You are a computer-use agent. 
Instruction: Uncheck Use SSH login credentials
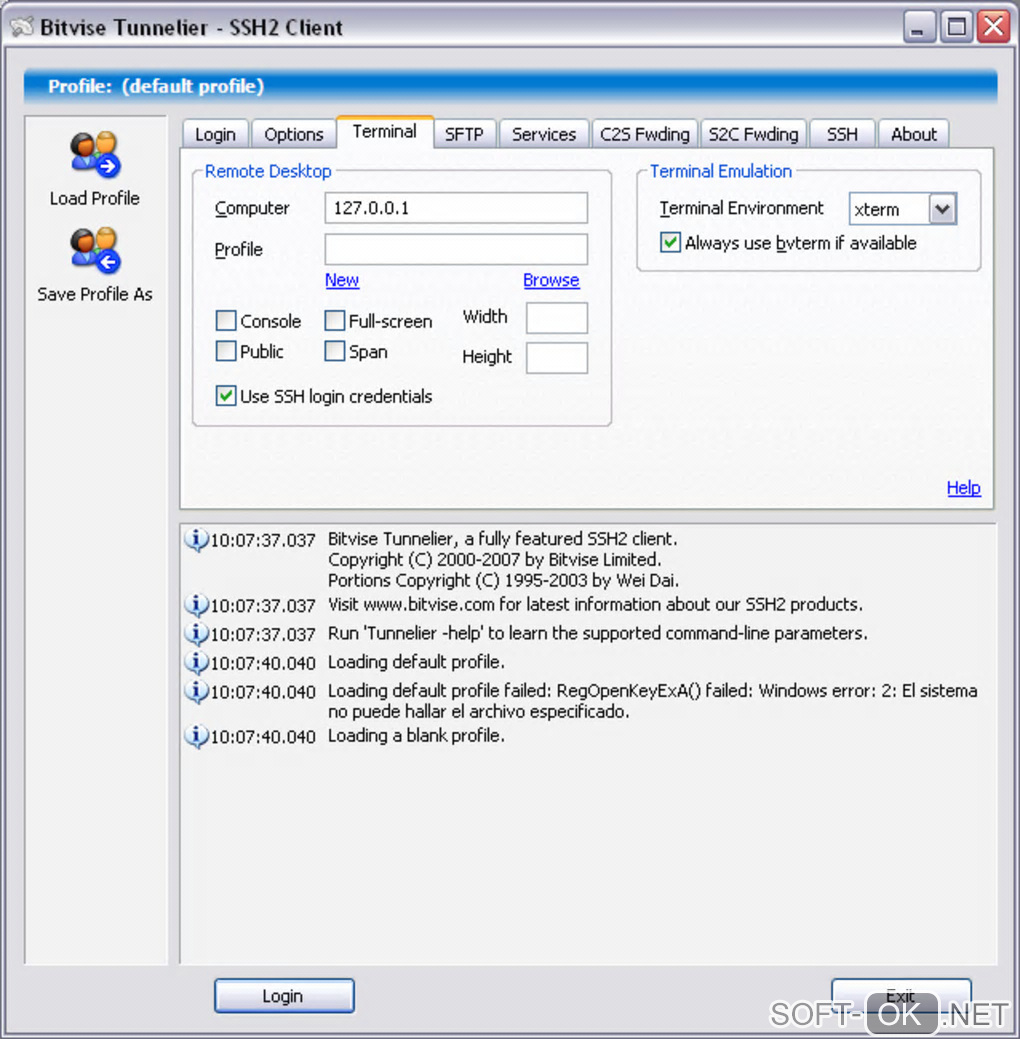coord(226,396)
